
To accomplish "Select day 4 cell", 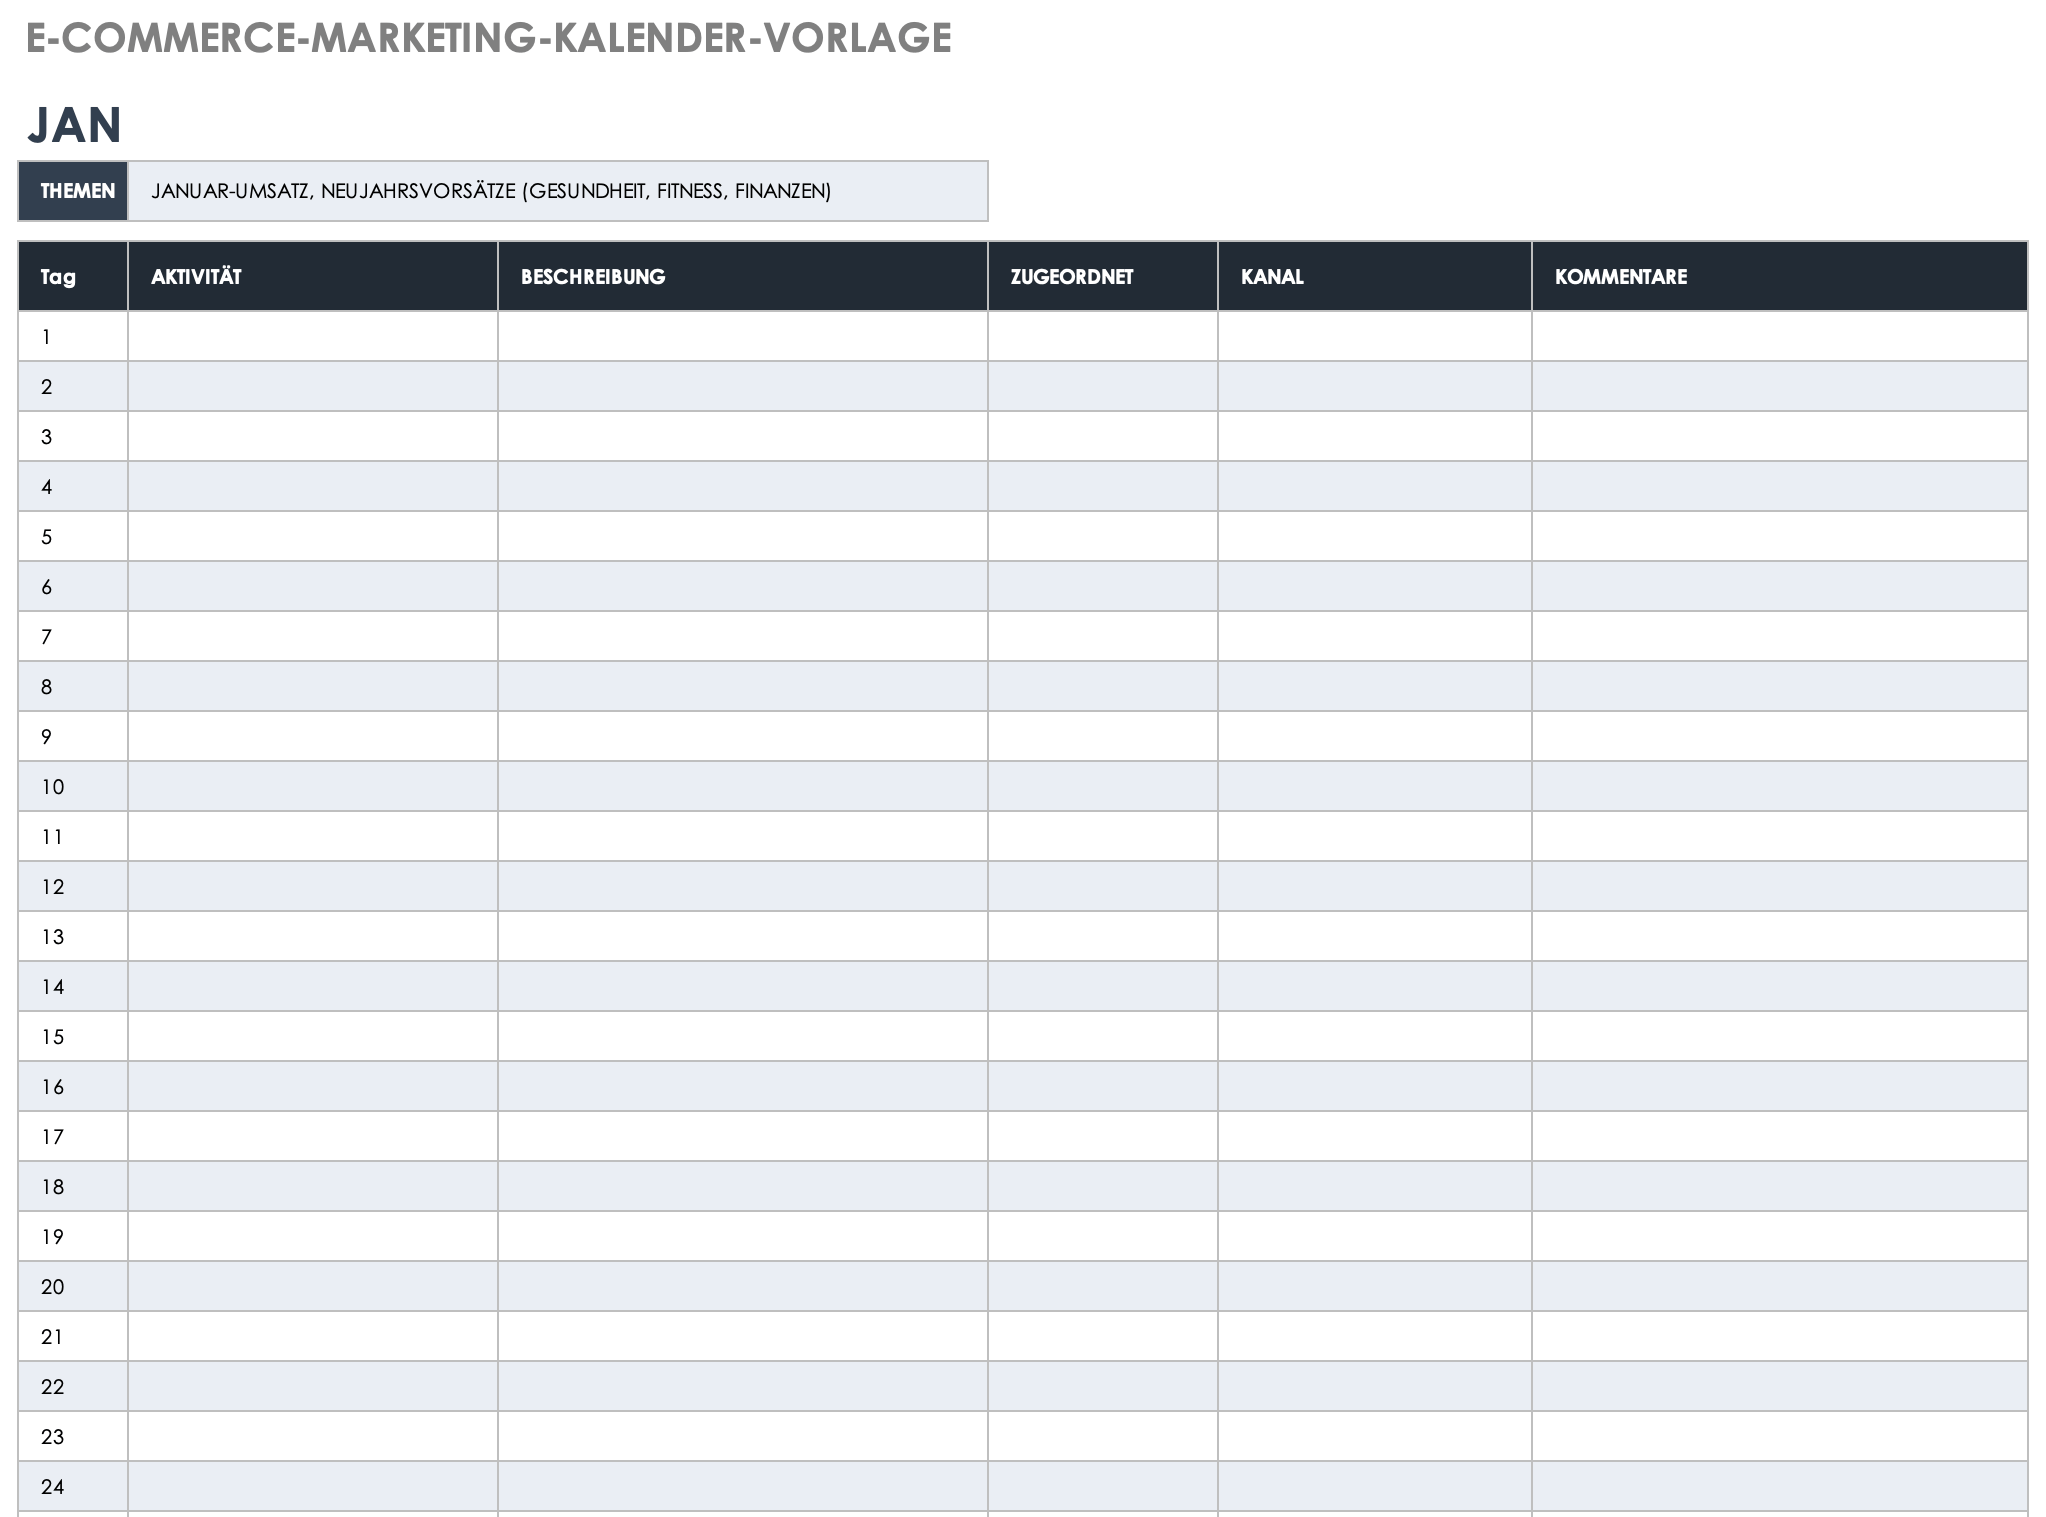I will pyautogui.click(x=73, y=487).
